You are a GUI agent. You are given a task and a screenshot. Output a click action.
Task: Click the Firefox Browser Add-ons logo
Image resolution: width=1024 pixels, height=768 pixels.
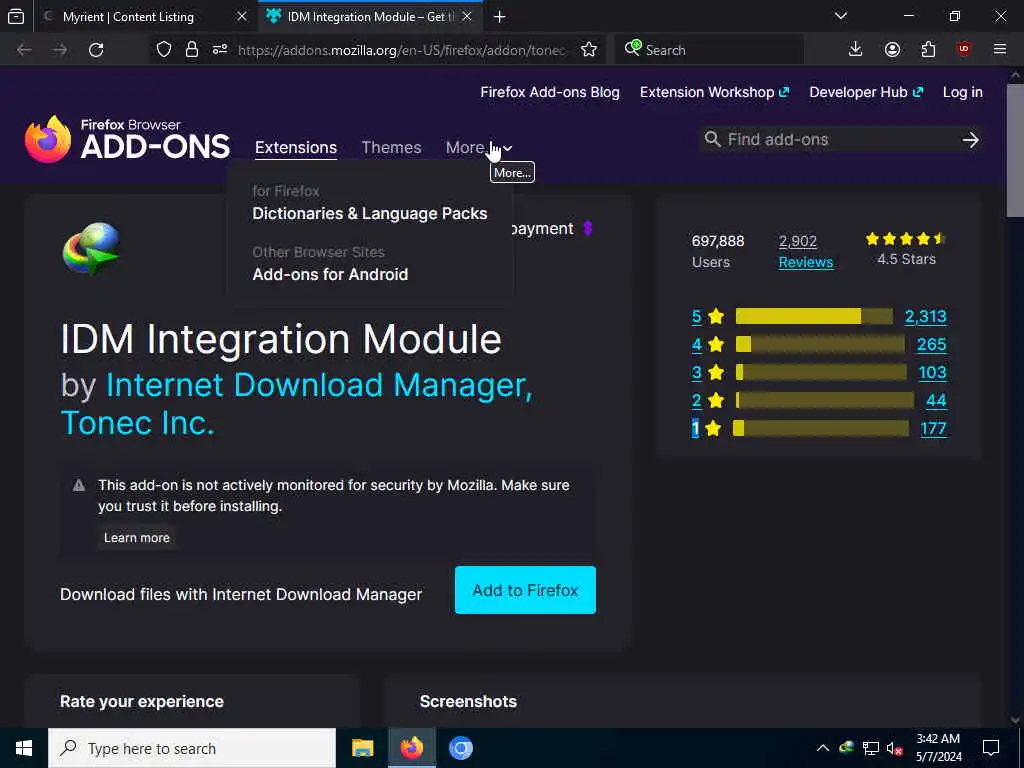(127, 139)
